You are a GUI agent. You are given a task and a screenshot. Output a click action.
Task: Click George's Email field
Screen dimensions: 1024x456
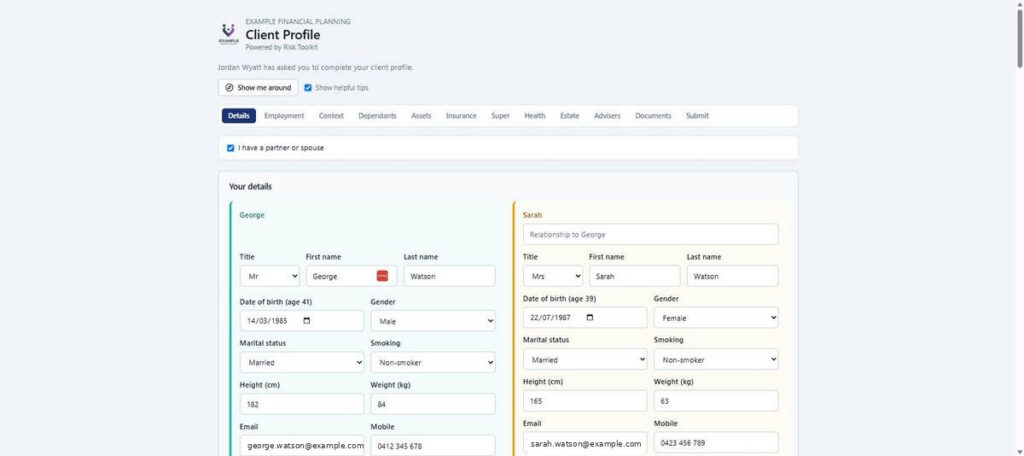(x=302, y=446)
